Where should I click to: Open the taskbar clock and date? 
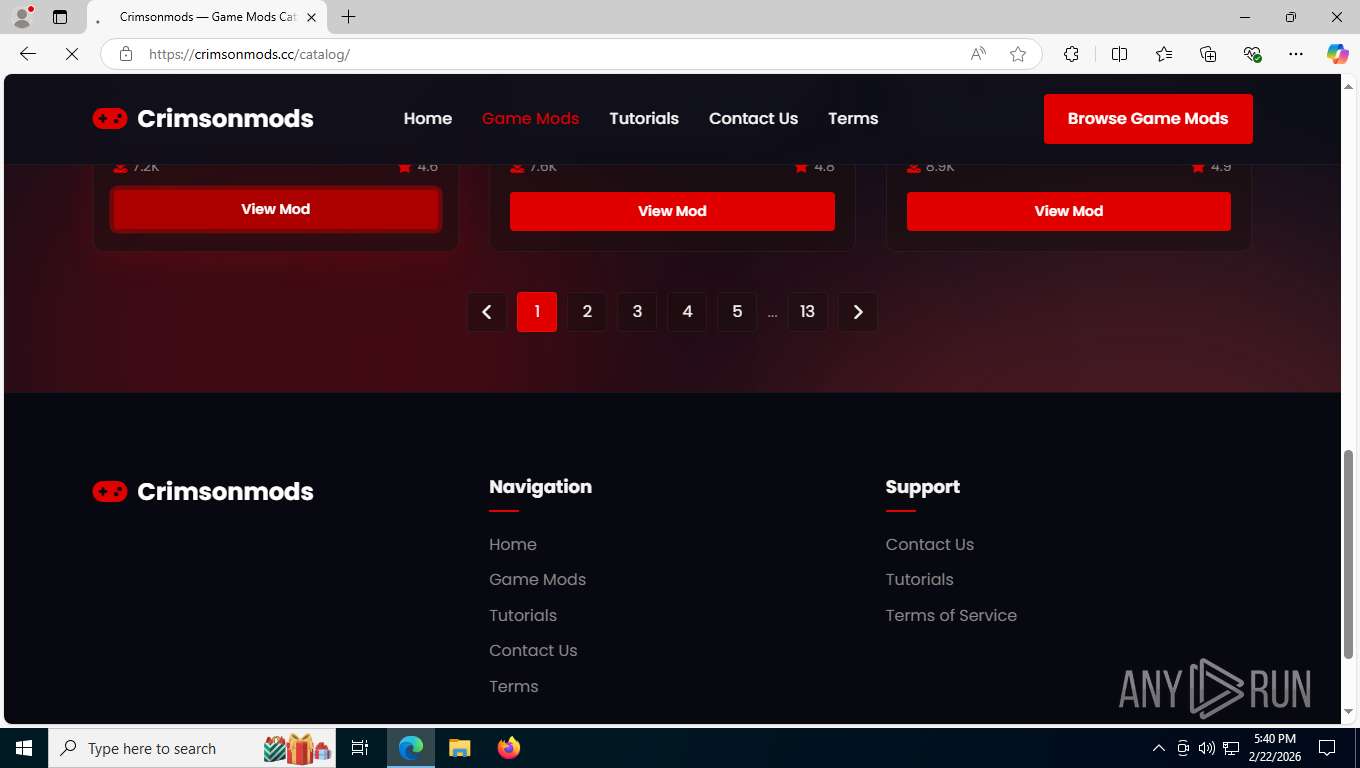pyautogui.click(x=1274, y=748)
